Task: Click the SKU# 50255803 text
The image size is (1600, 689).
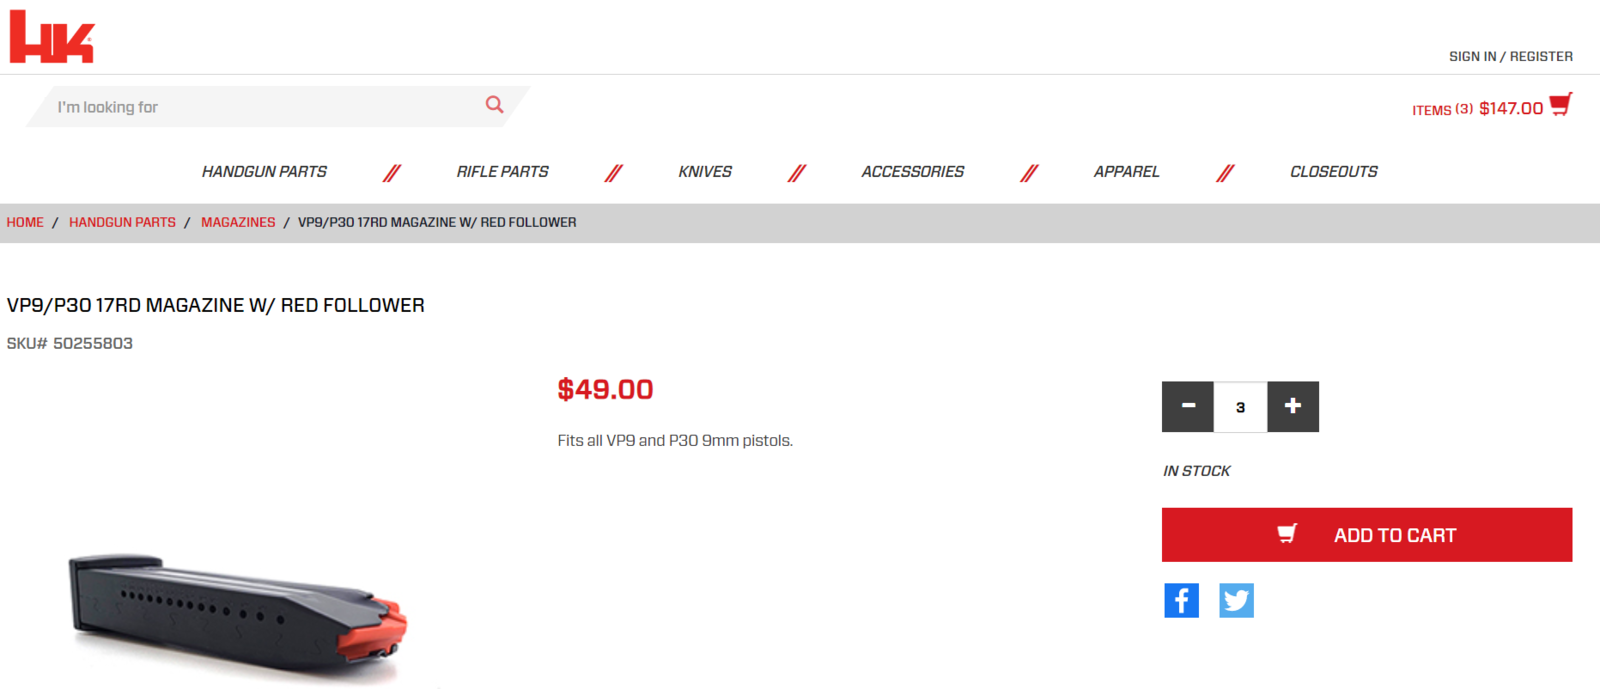Action: point(70,343)
